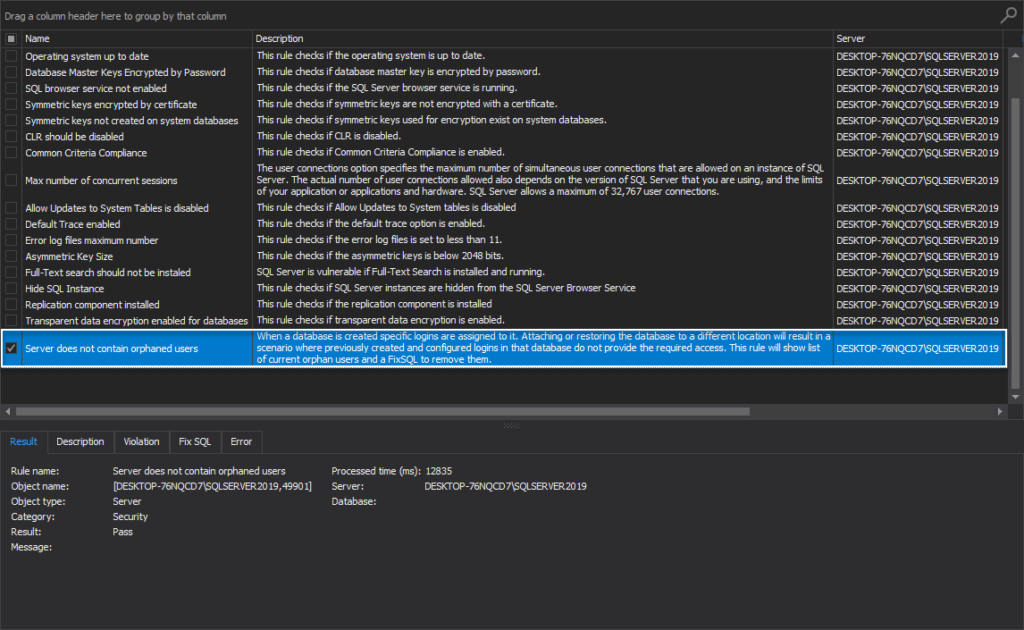View the Description tab
This screenshot has width=1024, height=630.
(x=80, y=441)
